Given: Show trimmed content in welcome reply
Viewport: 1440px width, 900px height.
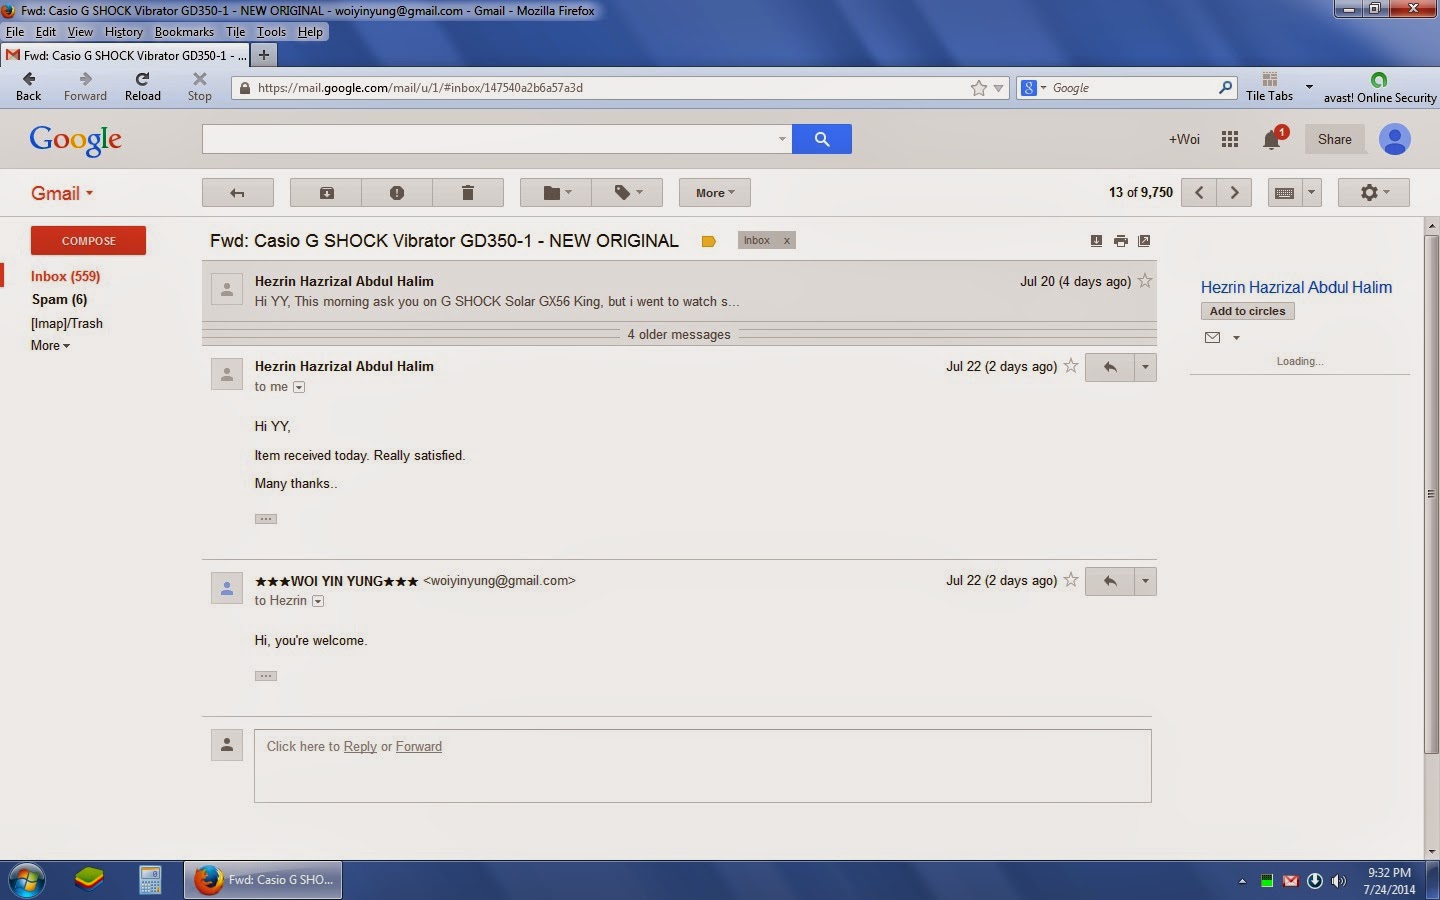Looking at the screenshot, I should [266, 676].
